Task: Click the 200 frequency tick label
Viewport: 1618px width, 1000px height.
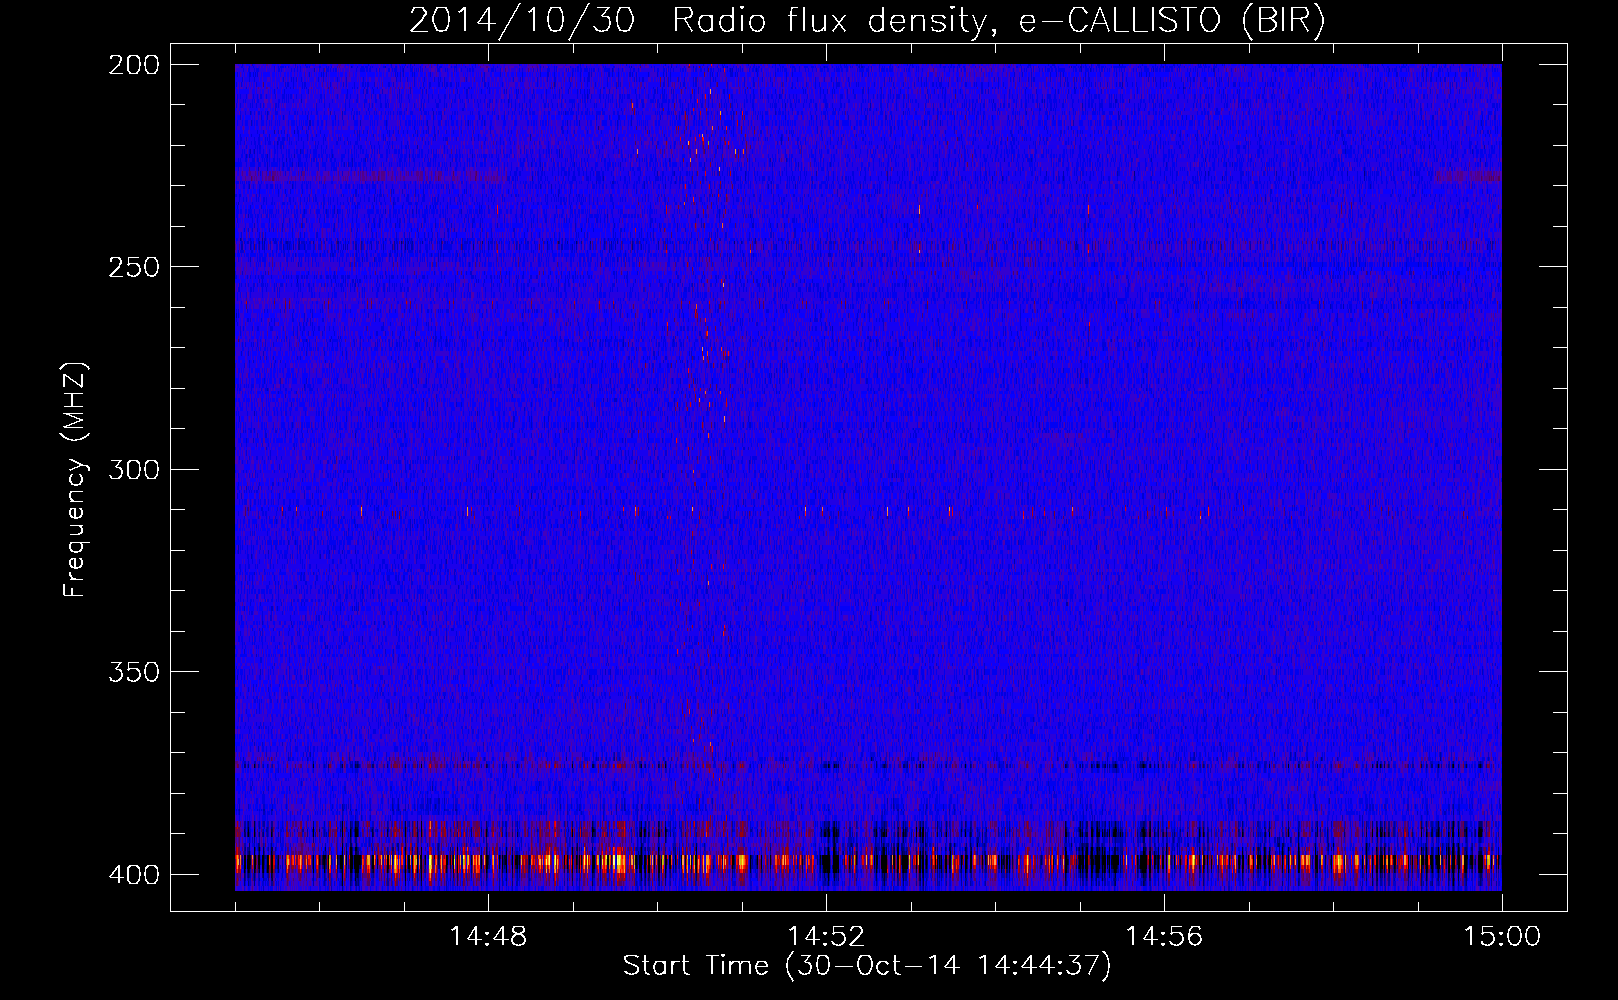Action: (133, 65)
